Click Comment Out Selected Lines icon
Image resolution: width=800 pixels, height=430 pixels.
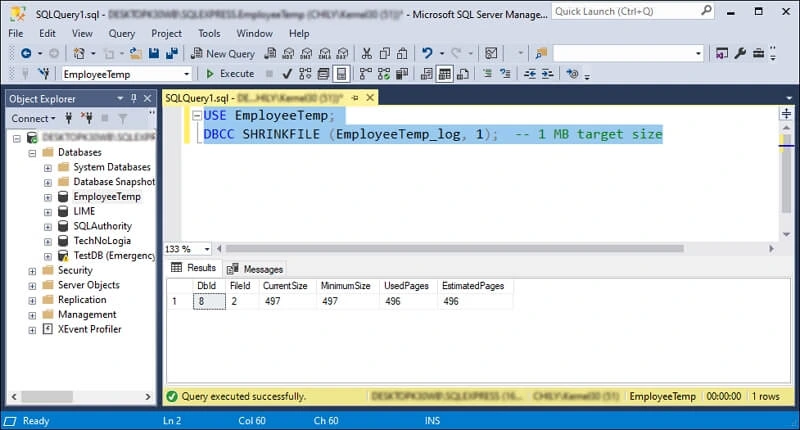[487, 74]
